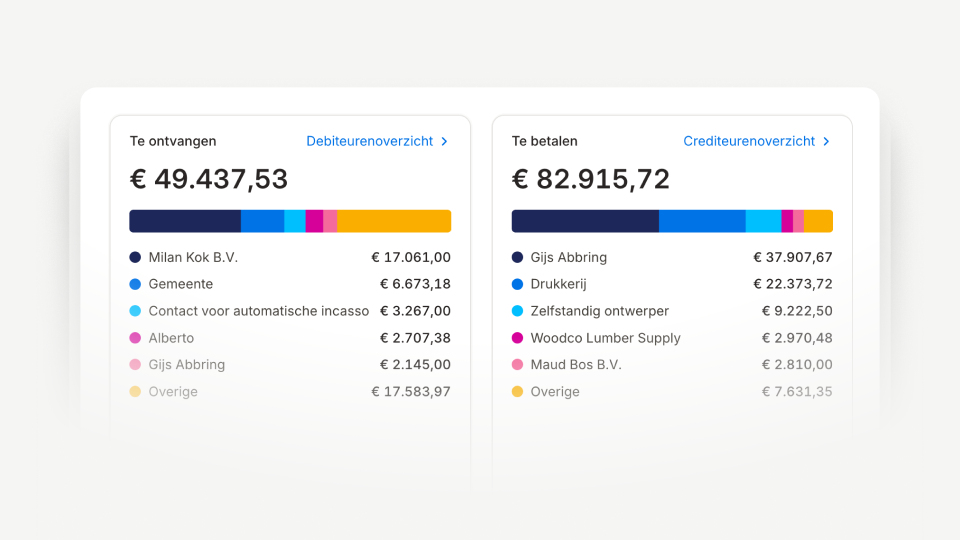Click chevron arrow next to Debiteurenoverzicht
960x540 pixels.
click(x=444, y=141)
